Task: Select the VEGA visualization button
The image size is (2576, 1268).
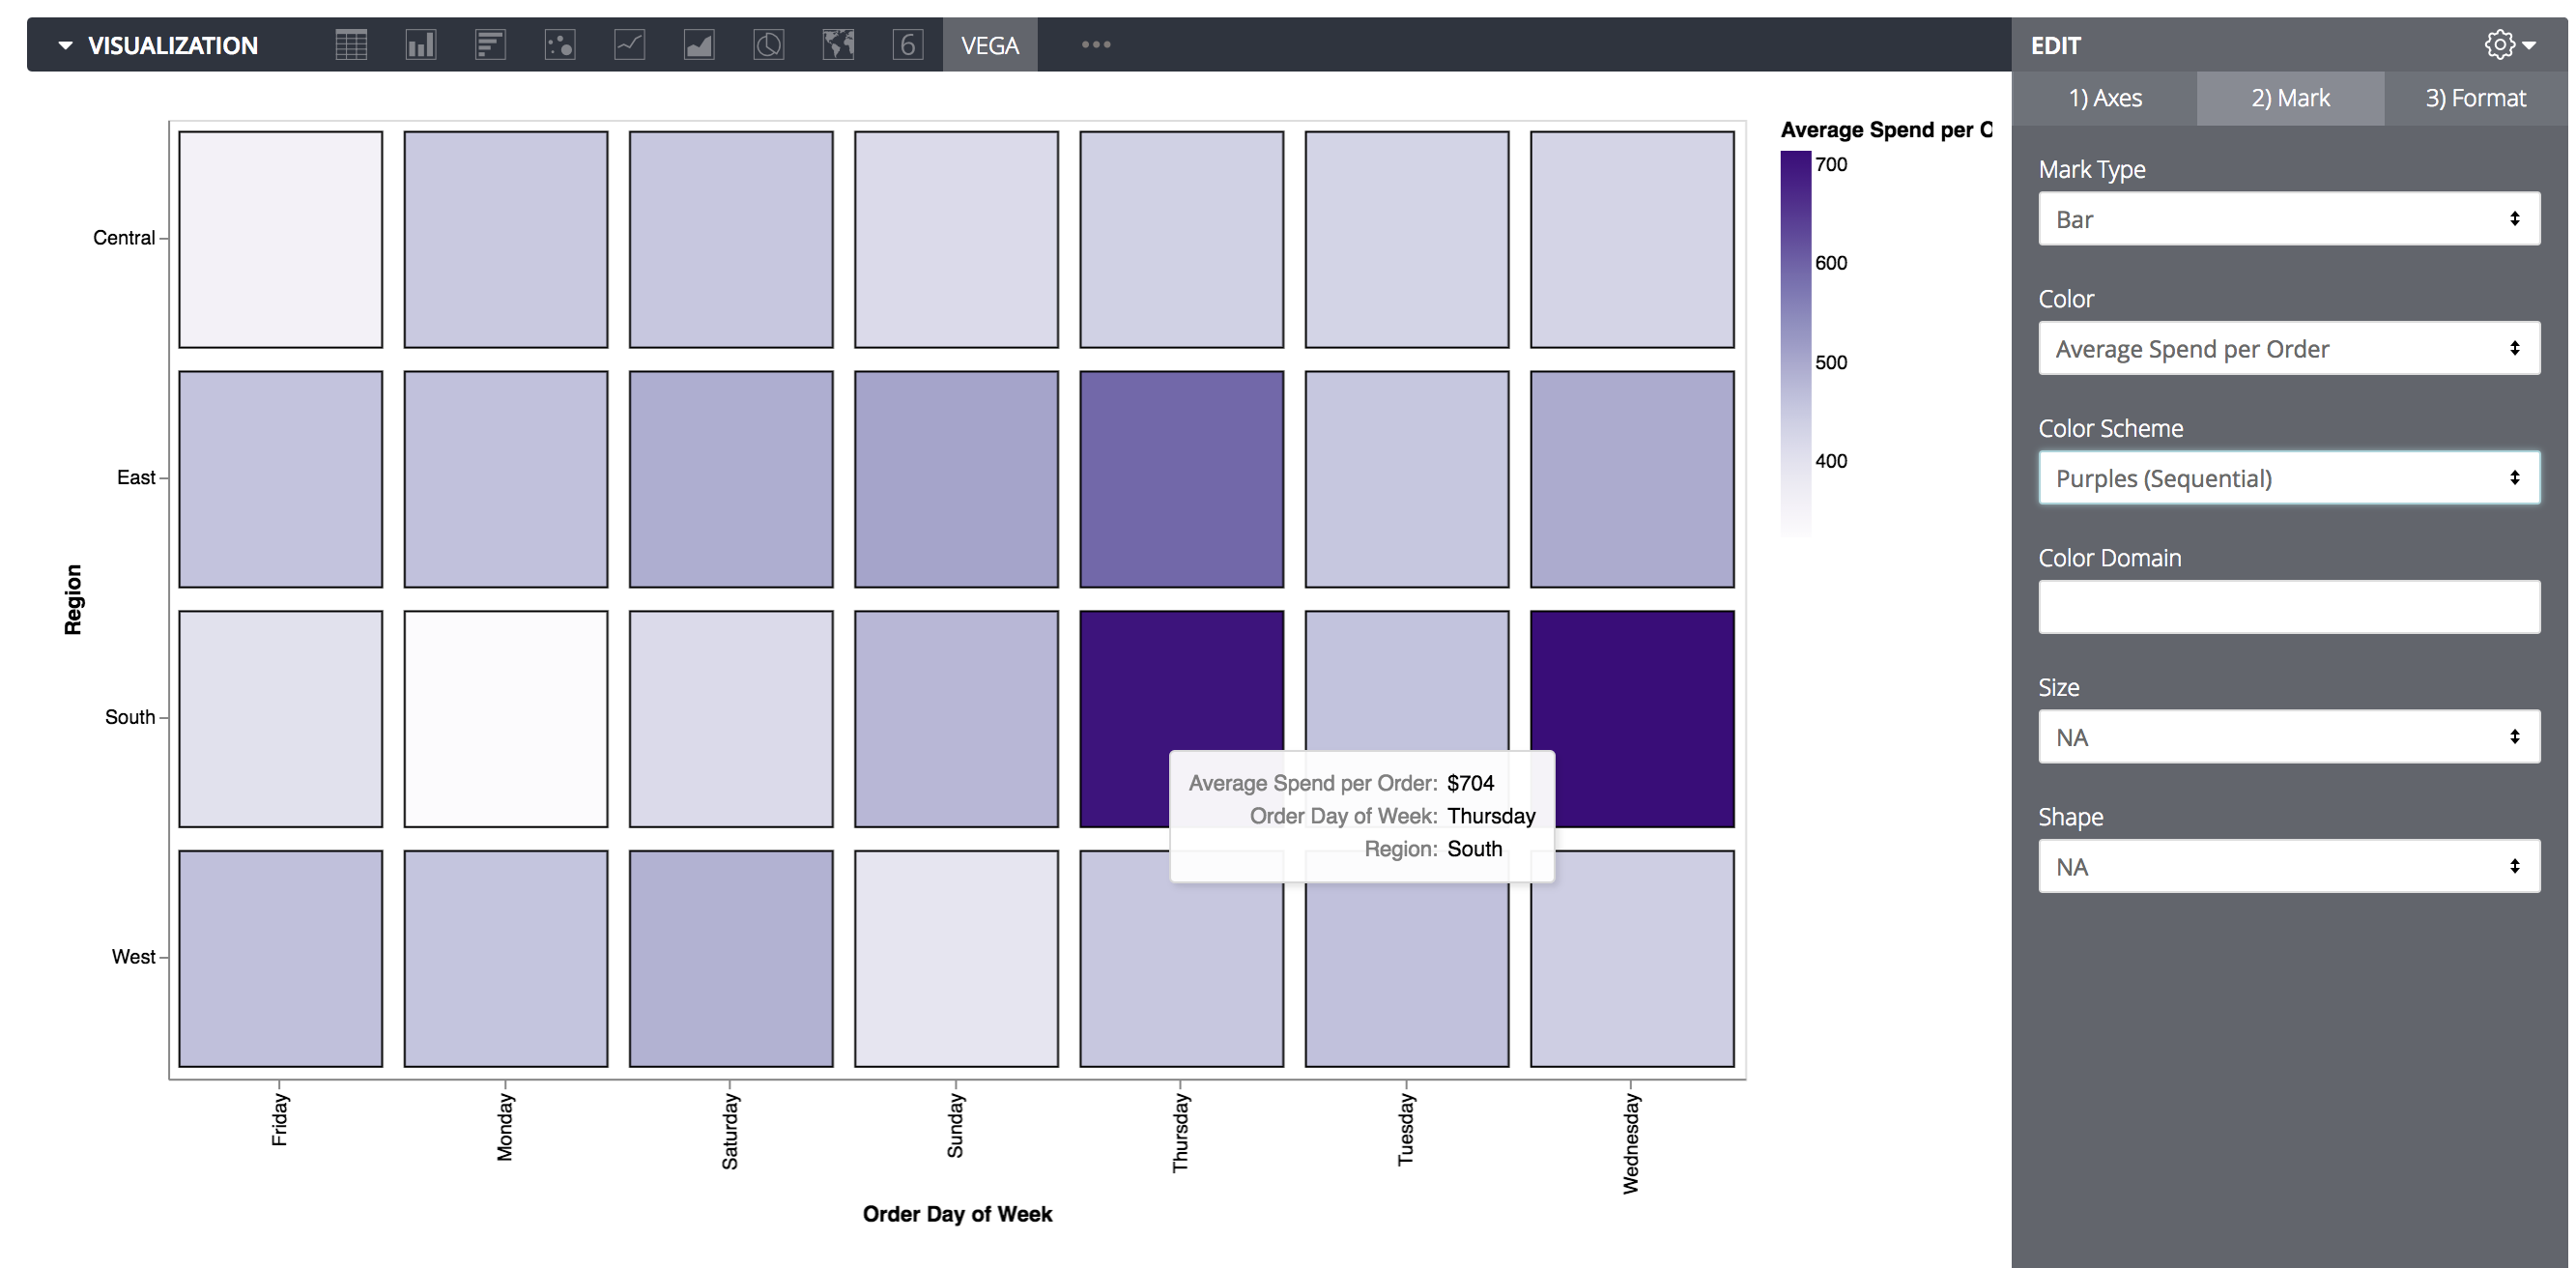Action: point(989,45)
